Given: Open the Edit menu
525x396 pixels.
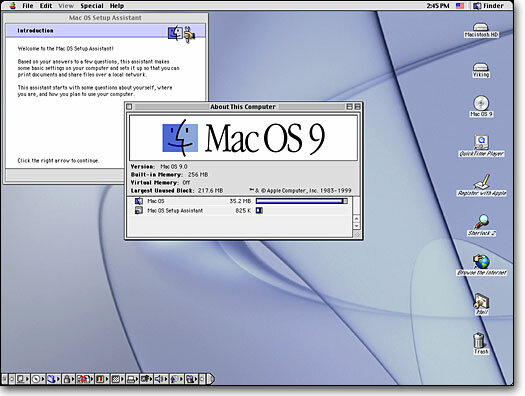Looking at the screenshot, I should [46, 6].
